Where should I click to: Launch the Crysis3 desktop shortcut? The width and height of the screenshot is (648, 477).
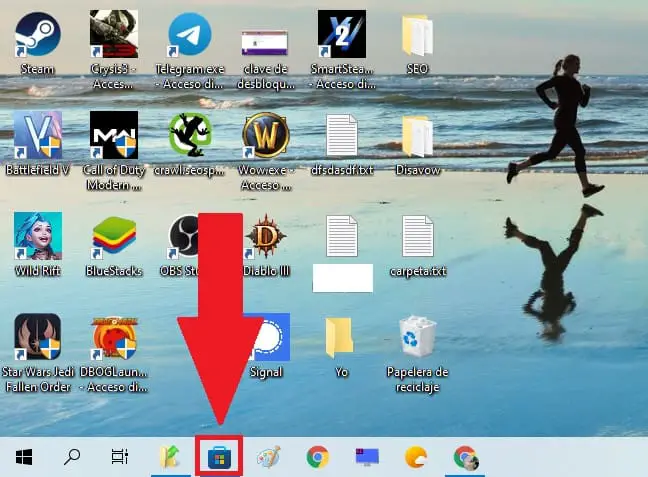[x=114, y=34]
